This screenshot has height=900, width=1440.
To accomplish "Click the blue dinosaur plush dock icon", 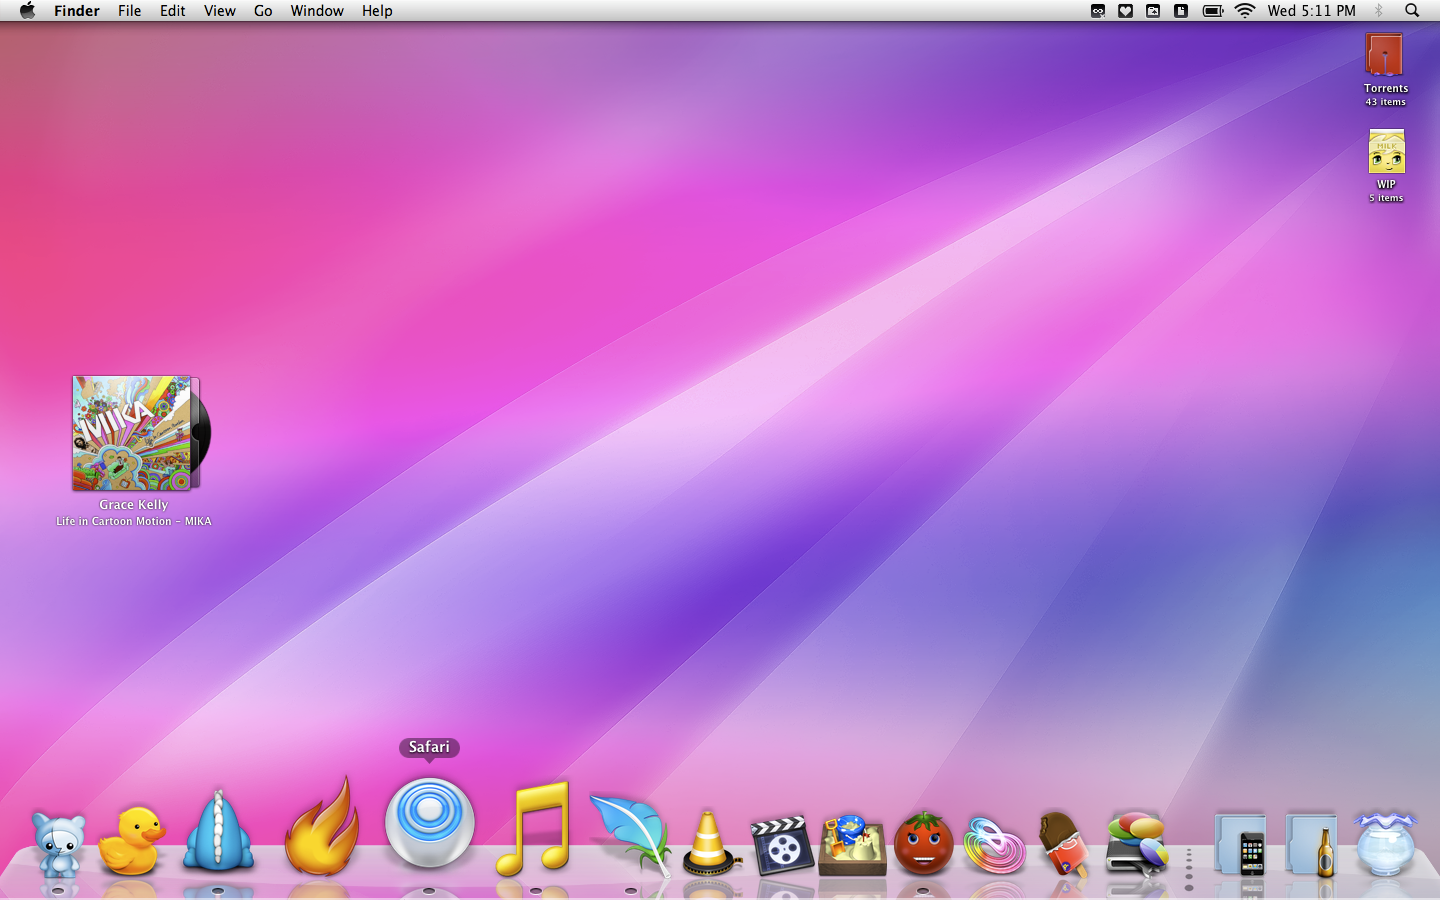I will tap(218, 831).
